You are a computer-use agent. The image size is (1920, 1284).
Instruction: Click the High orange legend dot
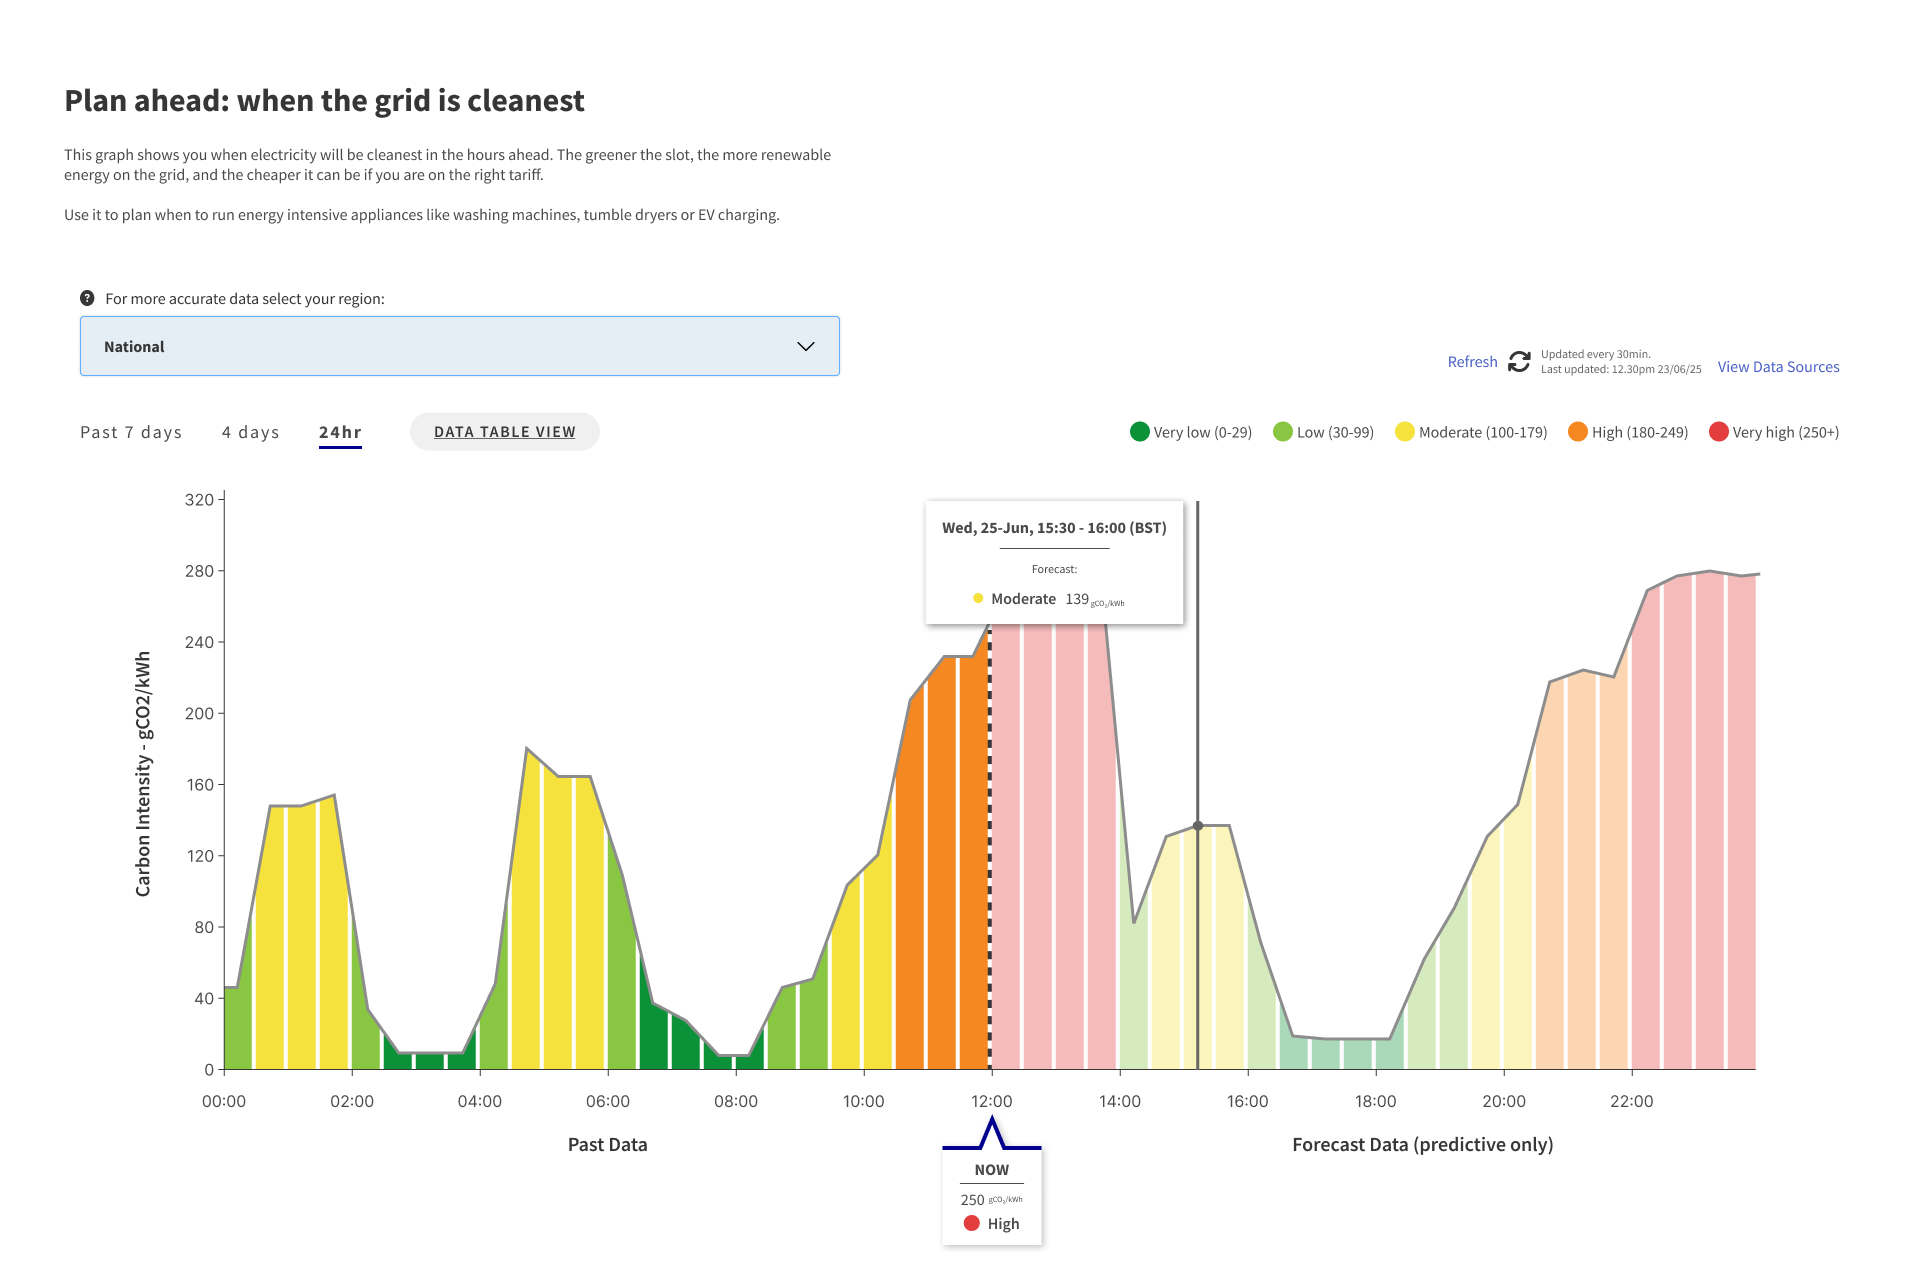click(1578, 432)
